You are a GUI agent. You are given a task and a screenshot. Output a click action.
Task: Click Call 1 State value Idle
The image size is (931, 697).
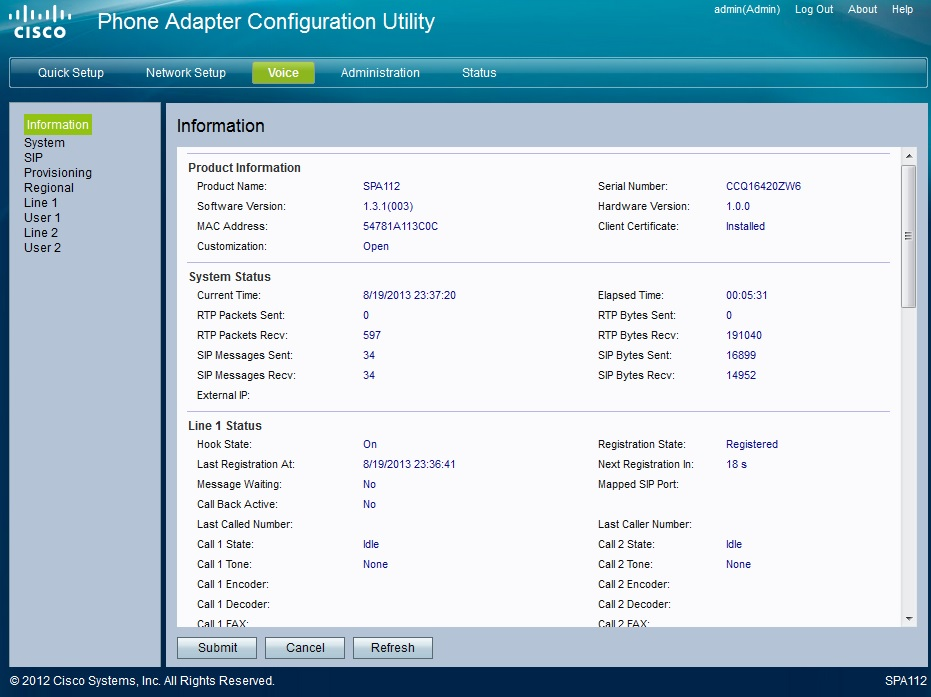coord(370,544)
